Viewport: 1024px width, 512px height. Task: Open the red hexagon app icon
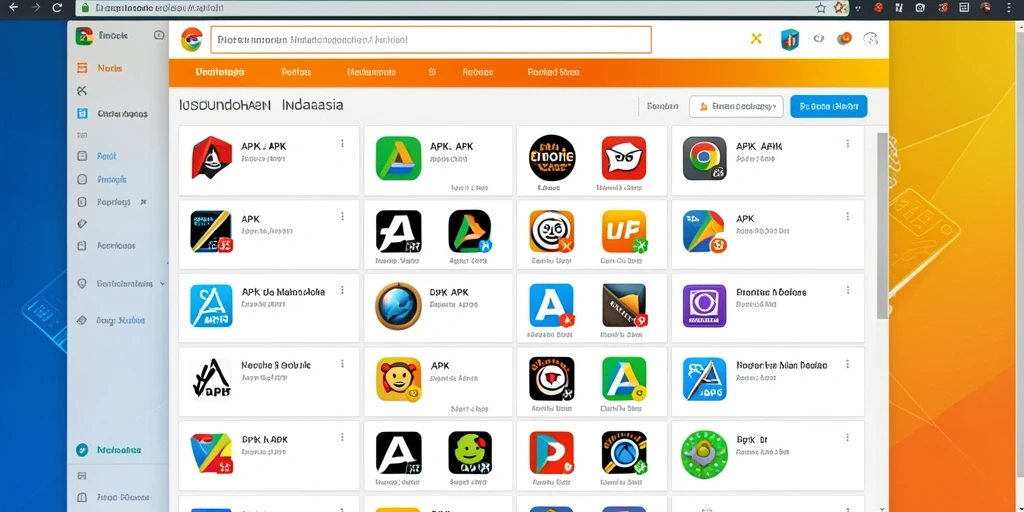tap(211, 157)
